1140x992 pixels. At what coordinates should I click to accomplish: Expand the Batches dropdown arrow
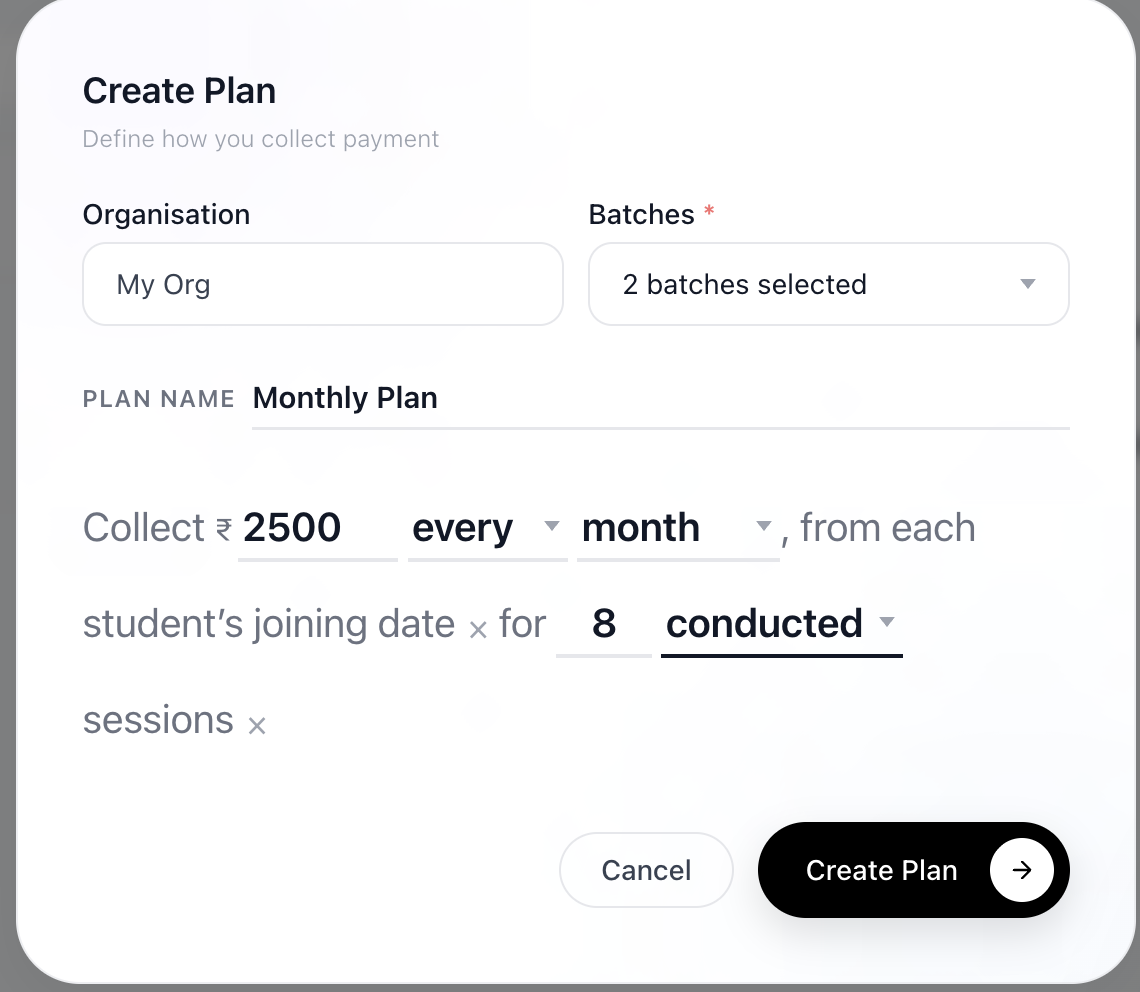pyautogui.click(x=1027, y=284)
